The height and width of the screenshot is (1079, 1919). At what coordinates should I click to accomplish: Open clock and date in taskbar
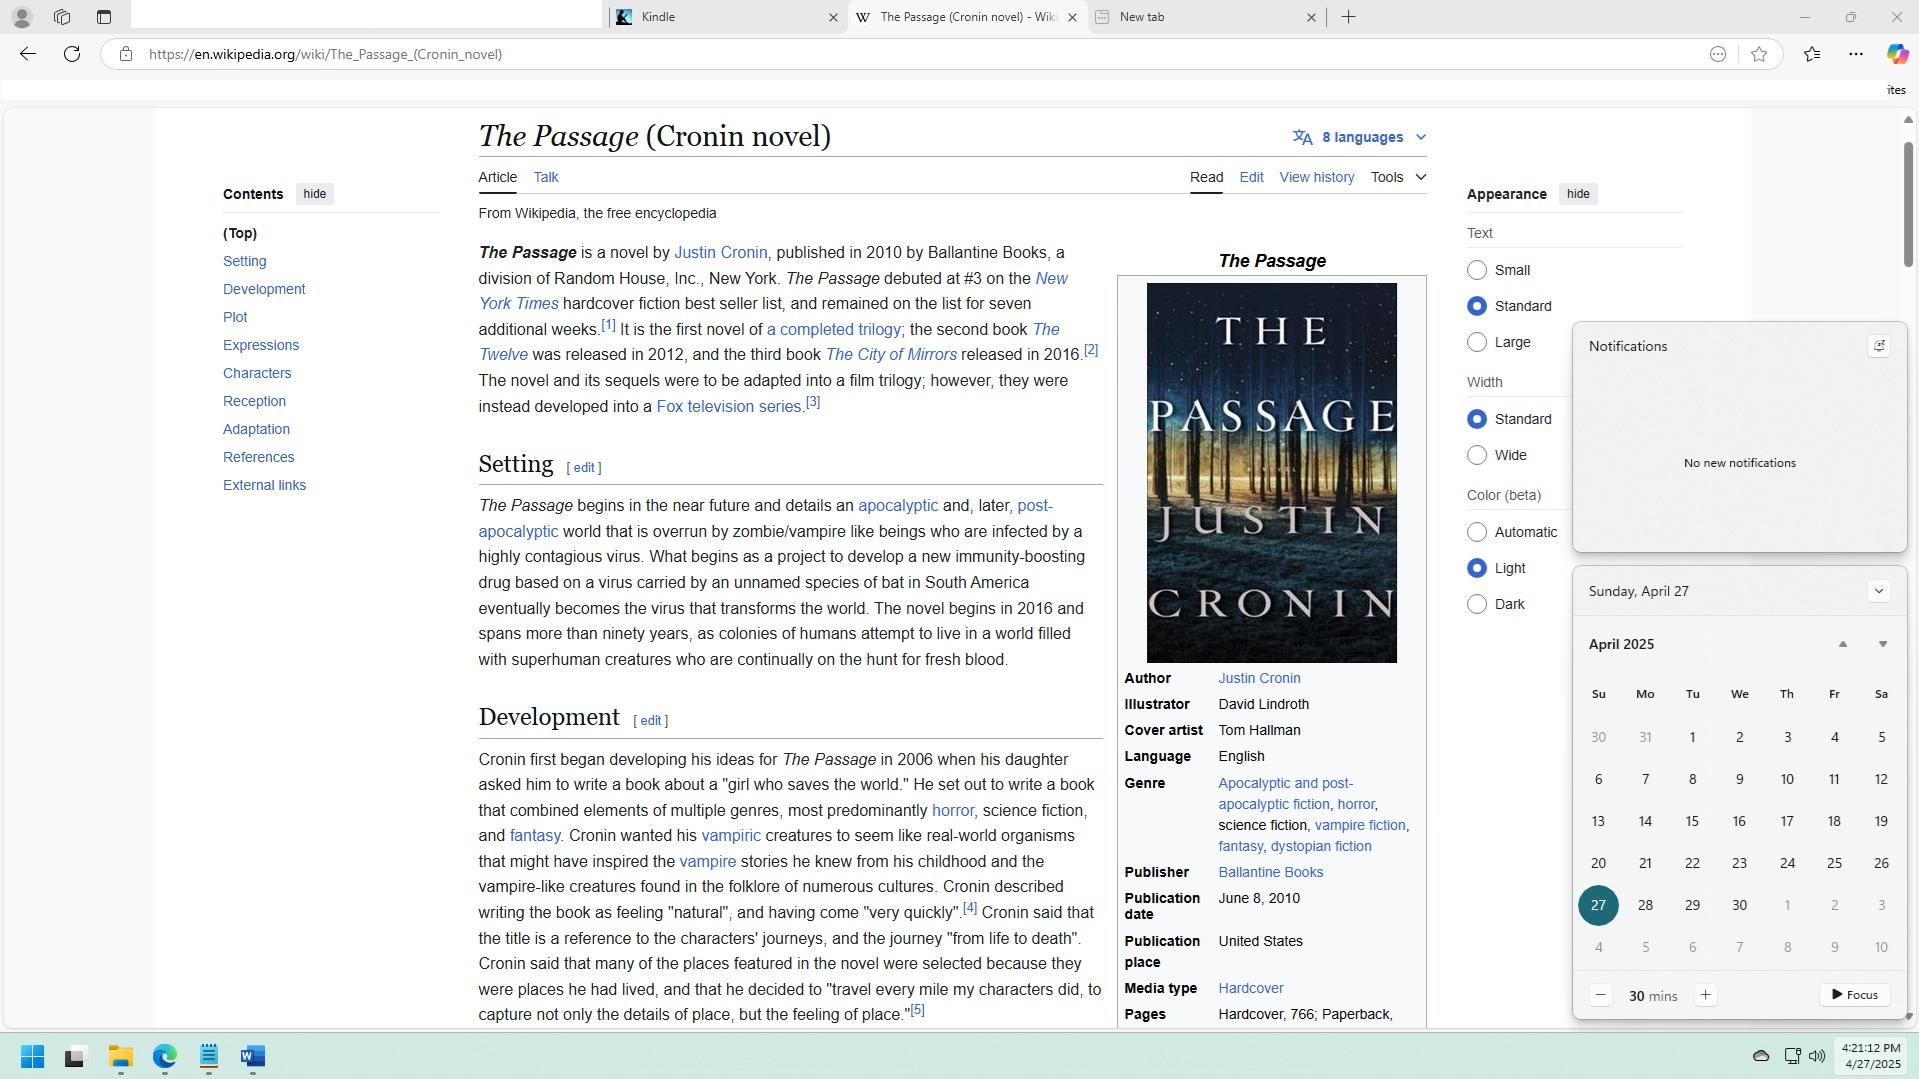click(1871, 1056)
